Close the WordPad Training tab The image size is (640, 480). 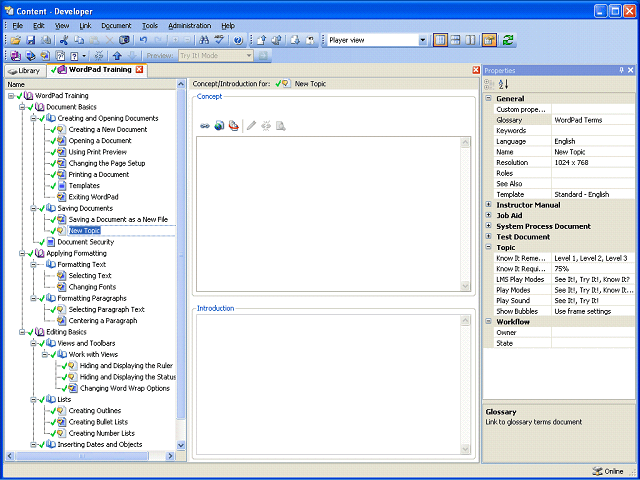[140, 69]
